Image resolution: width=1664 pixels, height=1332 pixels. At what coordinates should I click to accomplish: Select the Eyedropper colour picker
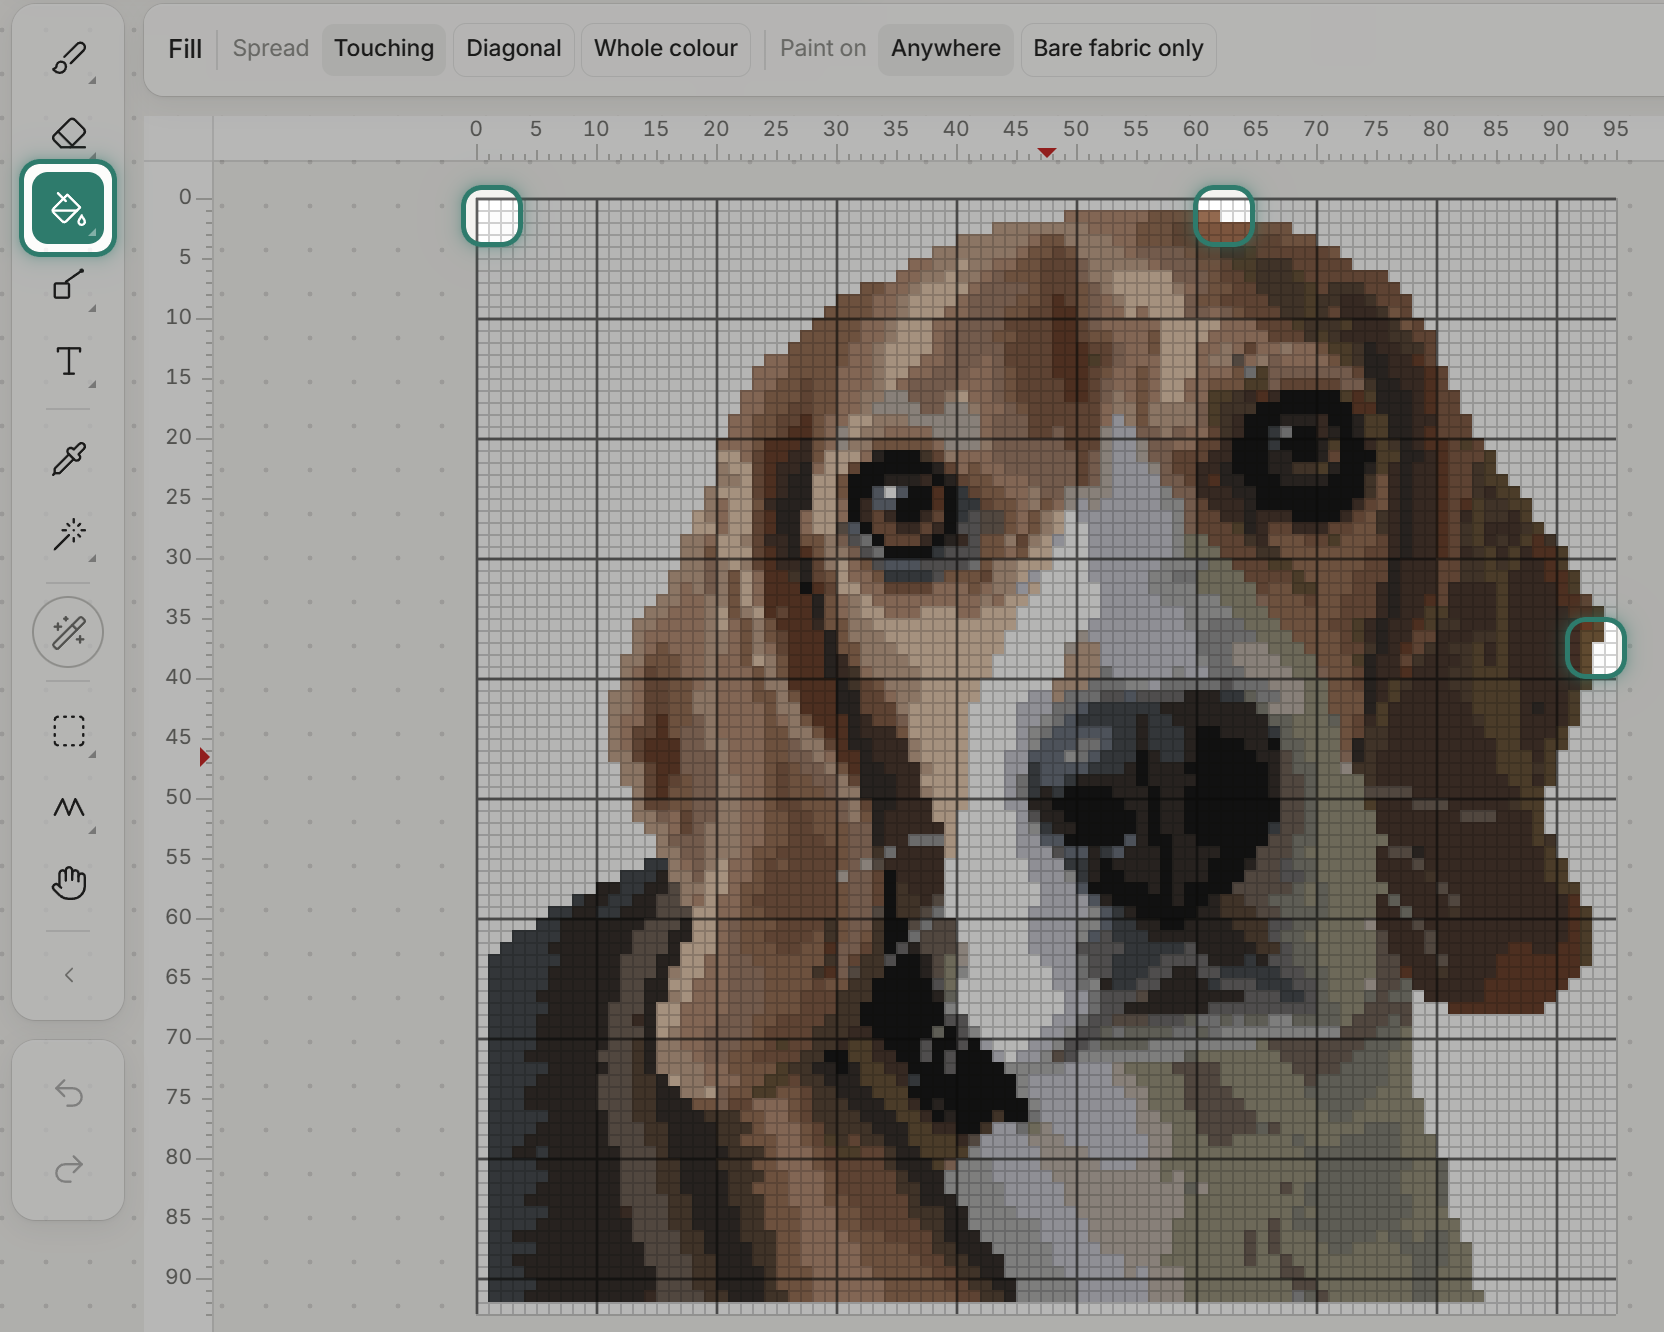coord(68,459)
